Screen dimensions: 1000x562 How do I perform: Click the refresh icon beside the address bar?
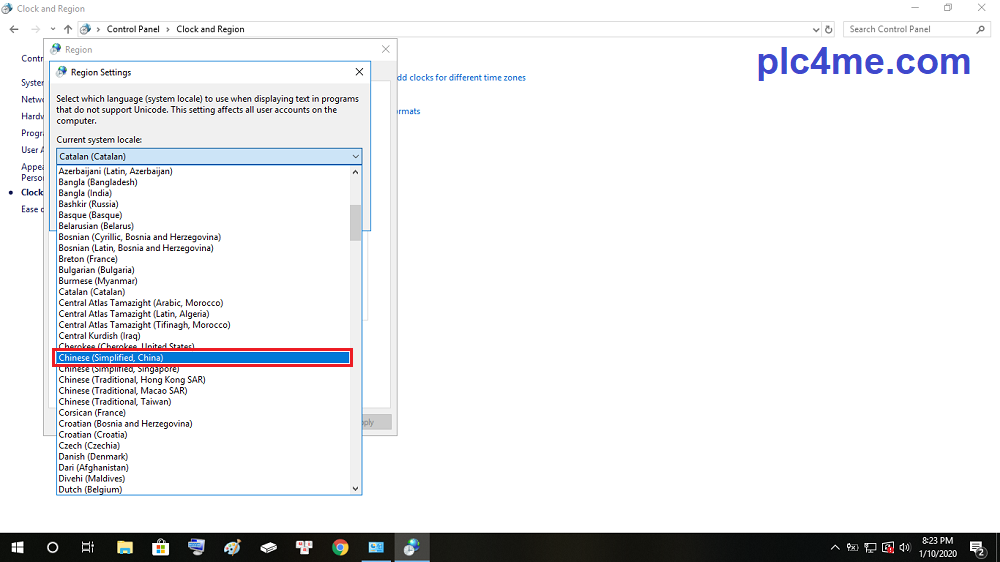click(x=827, y=29)
